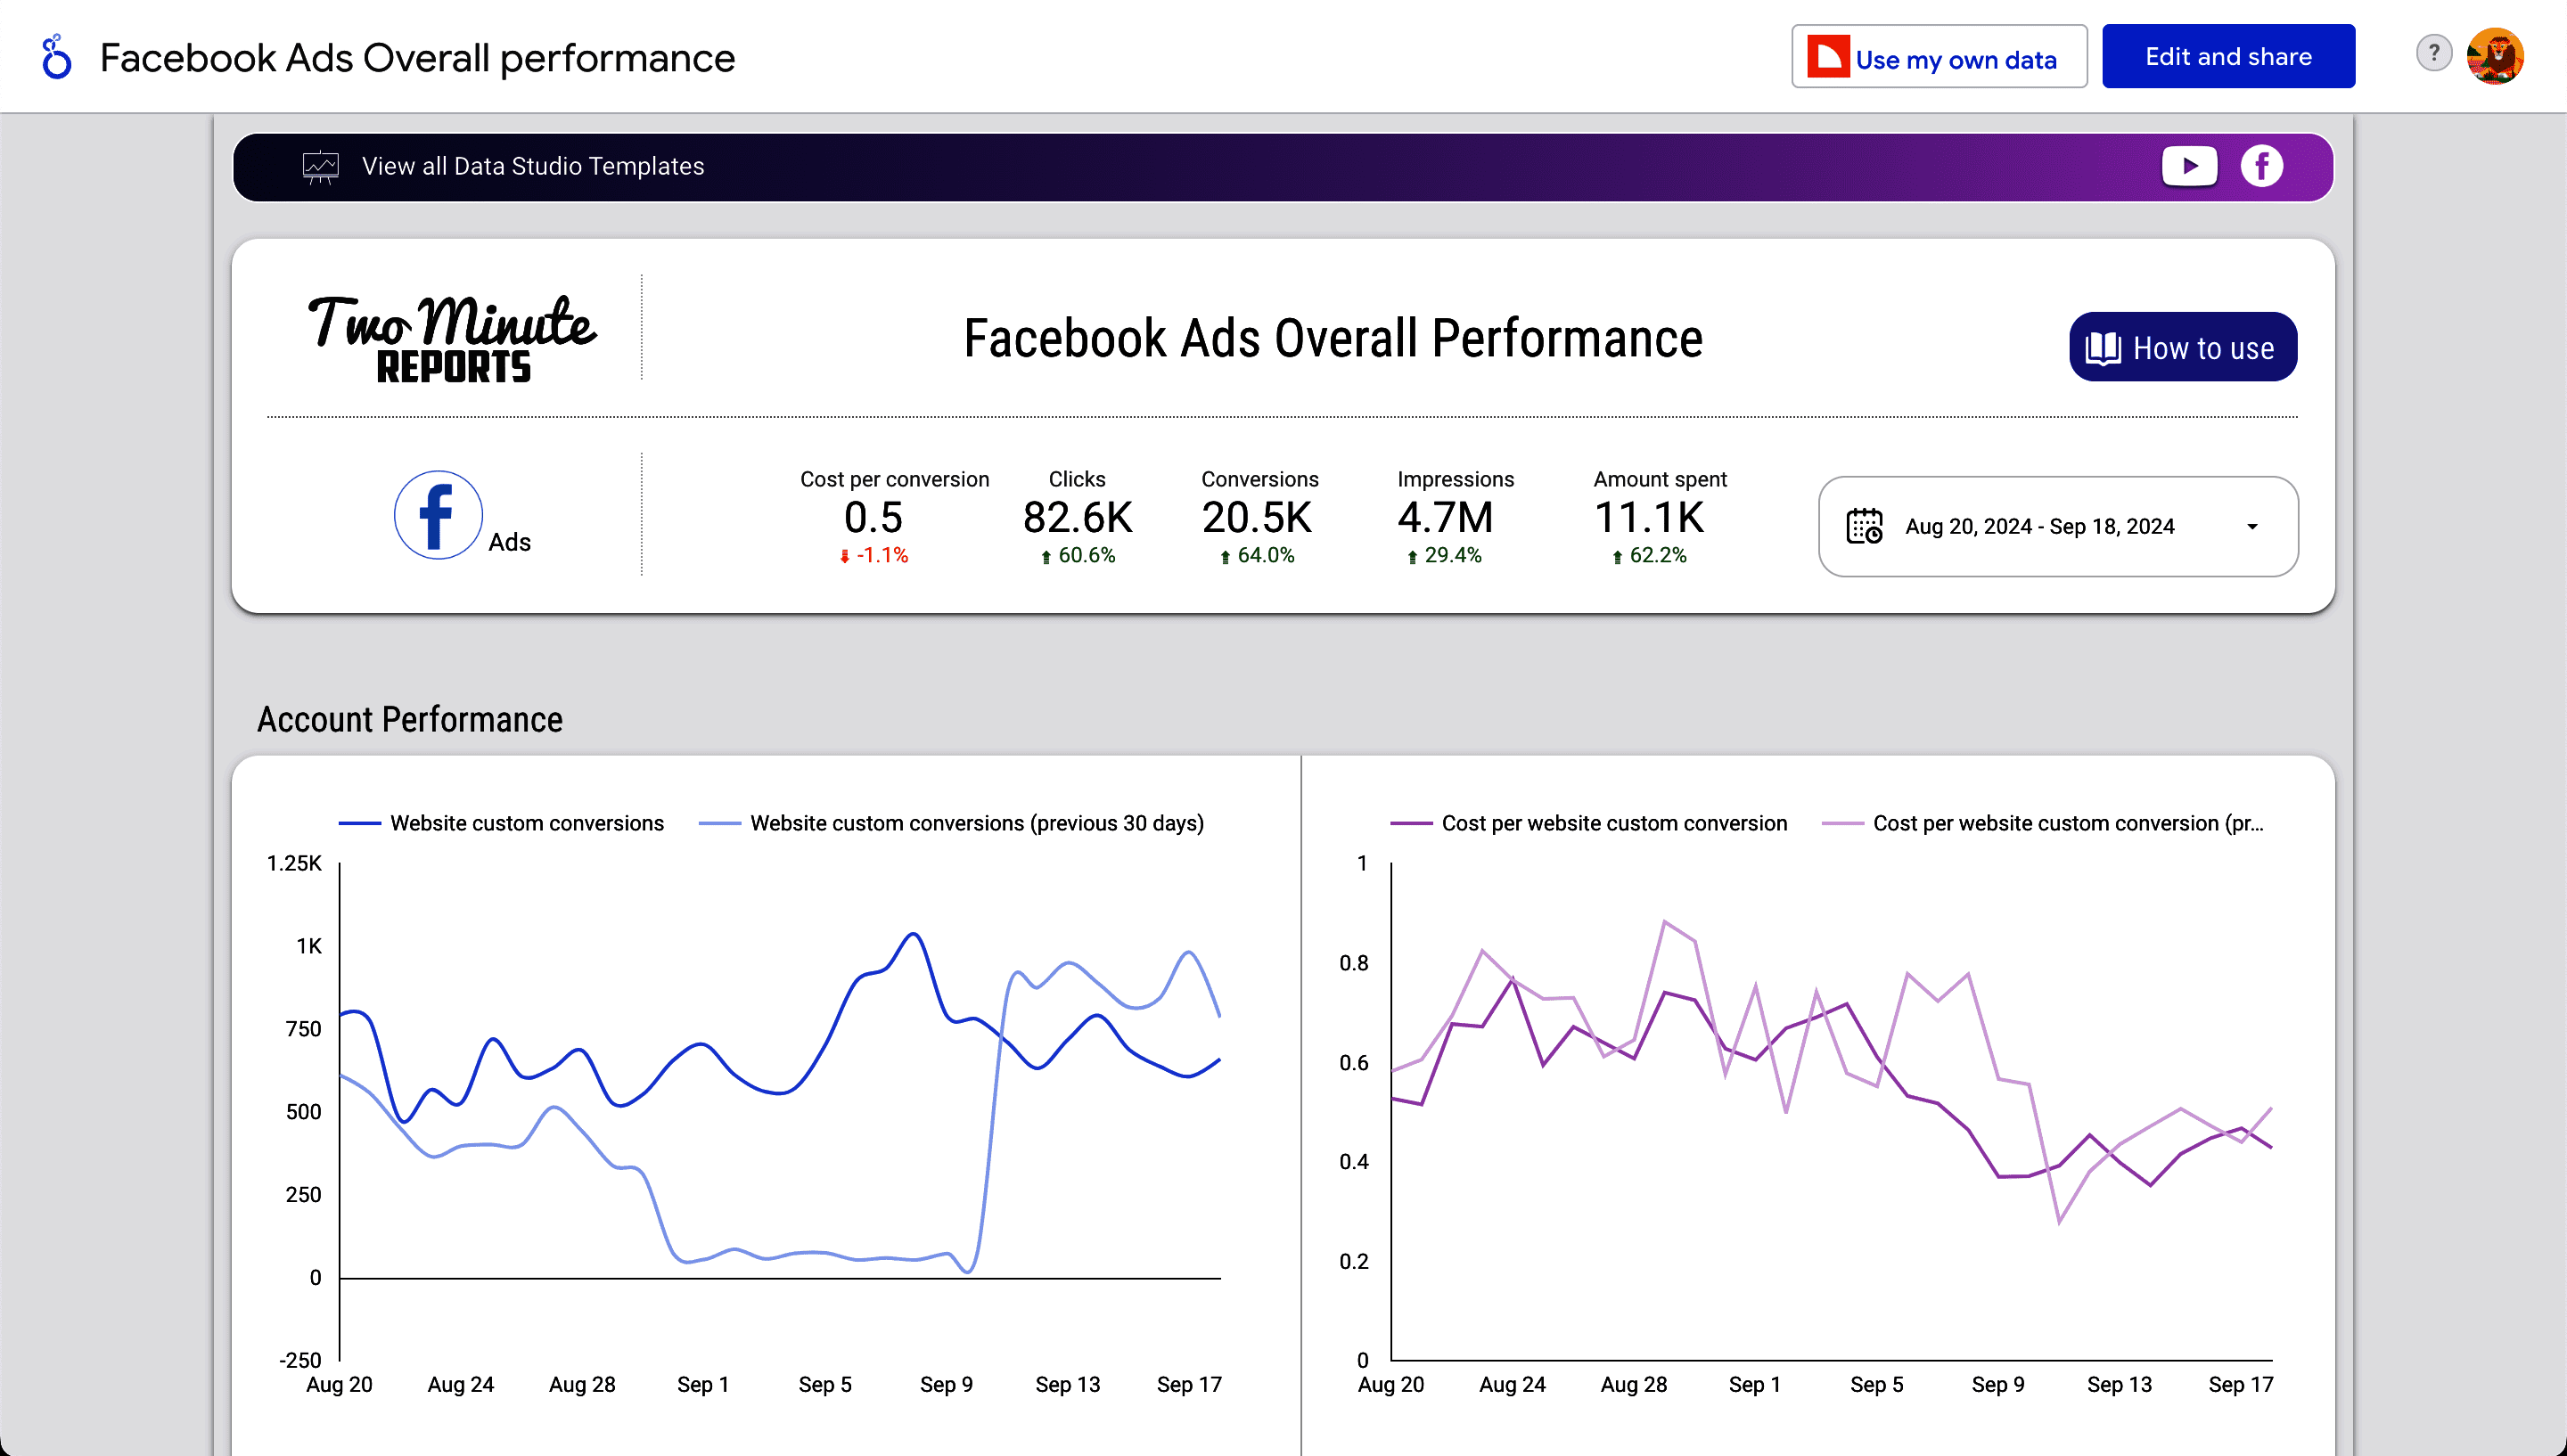Click the light purple legend line swatch

pos(1842,823)
